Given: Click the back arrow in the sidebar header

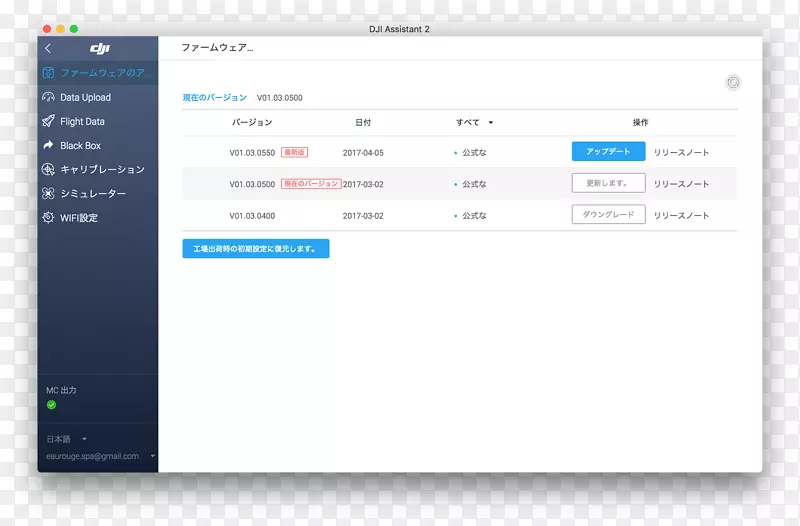Looking at the screenshot, I should pos(47,48).
